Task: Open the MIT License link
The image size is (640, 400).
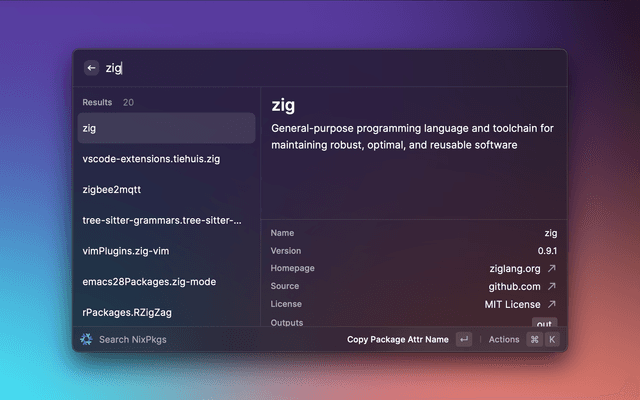Action: pos(512,304)
